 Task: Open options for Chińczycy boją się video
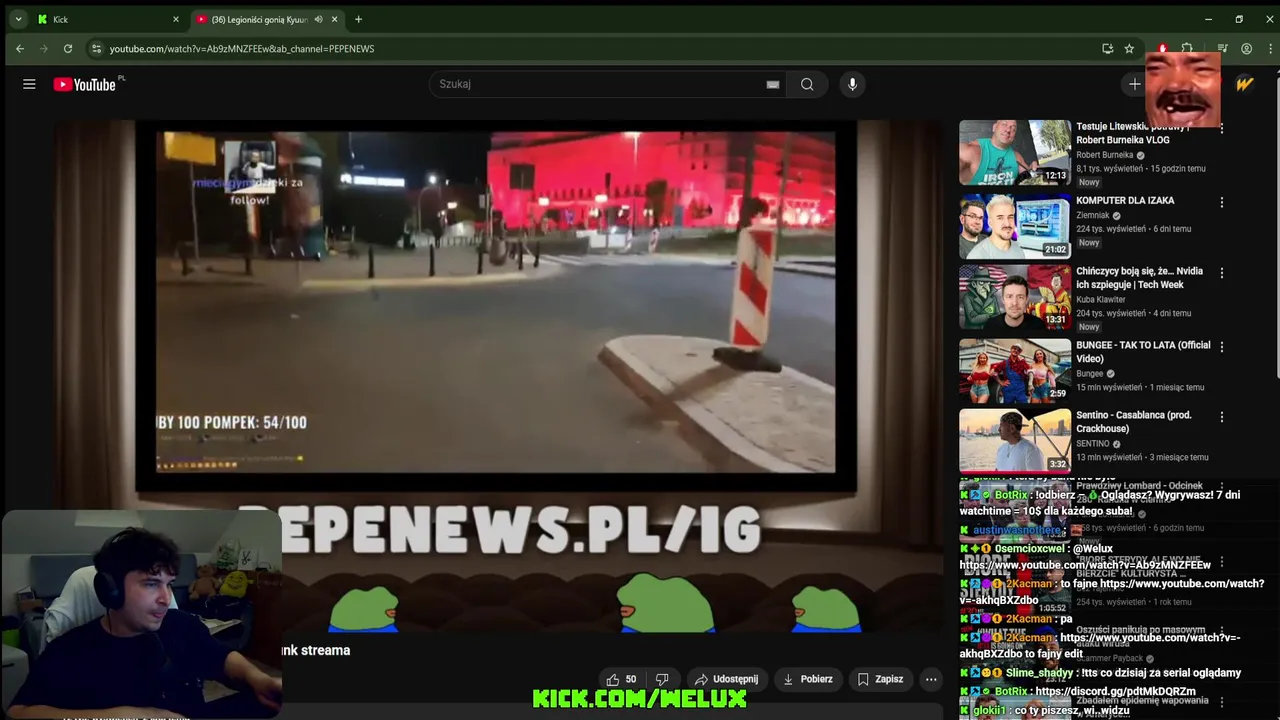1221,272
